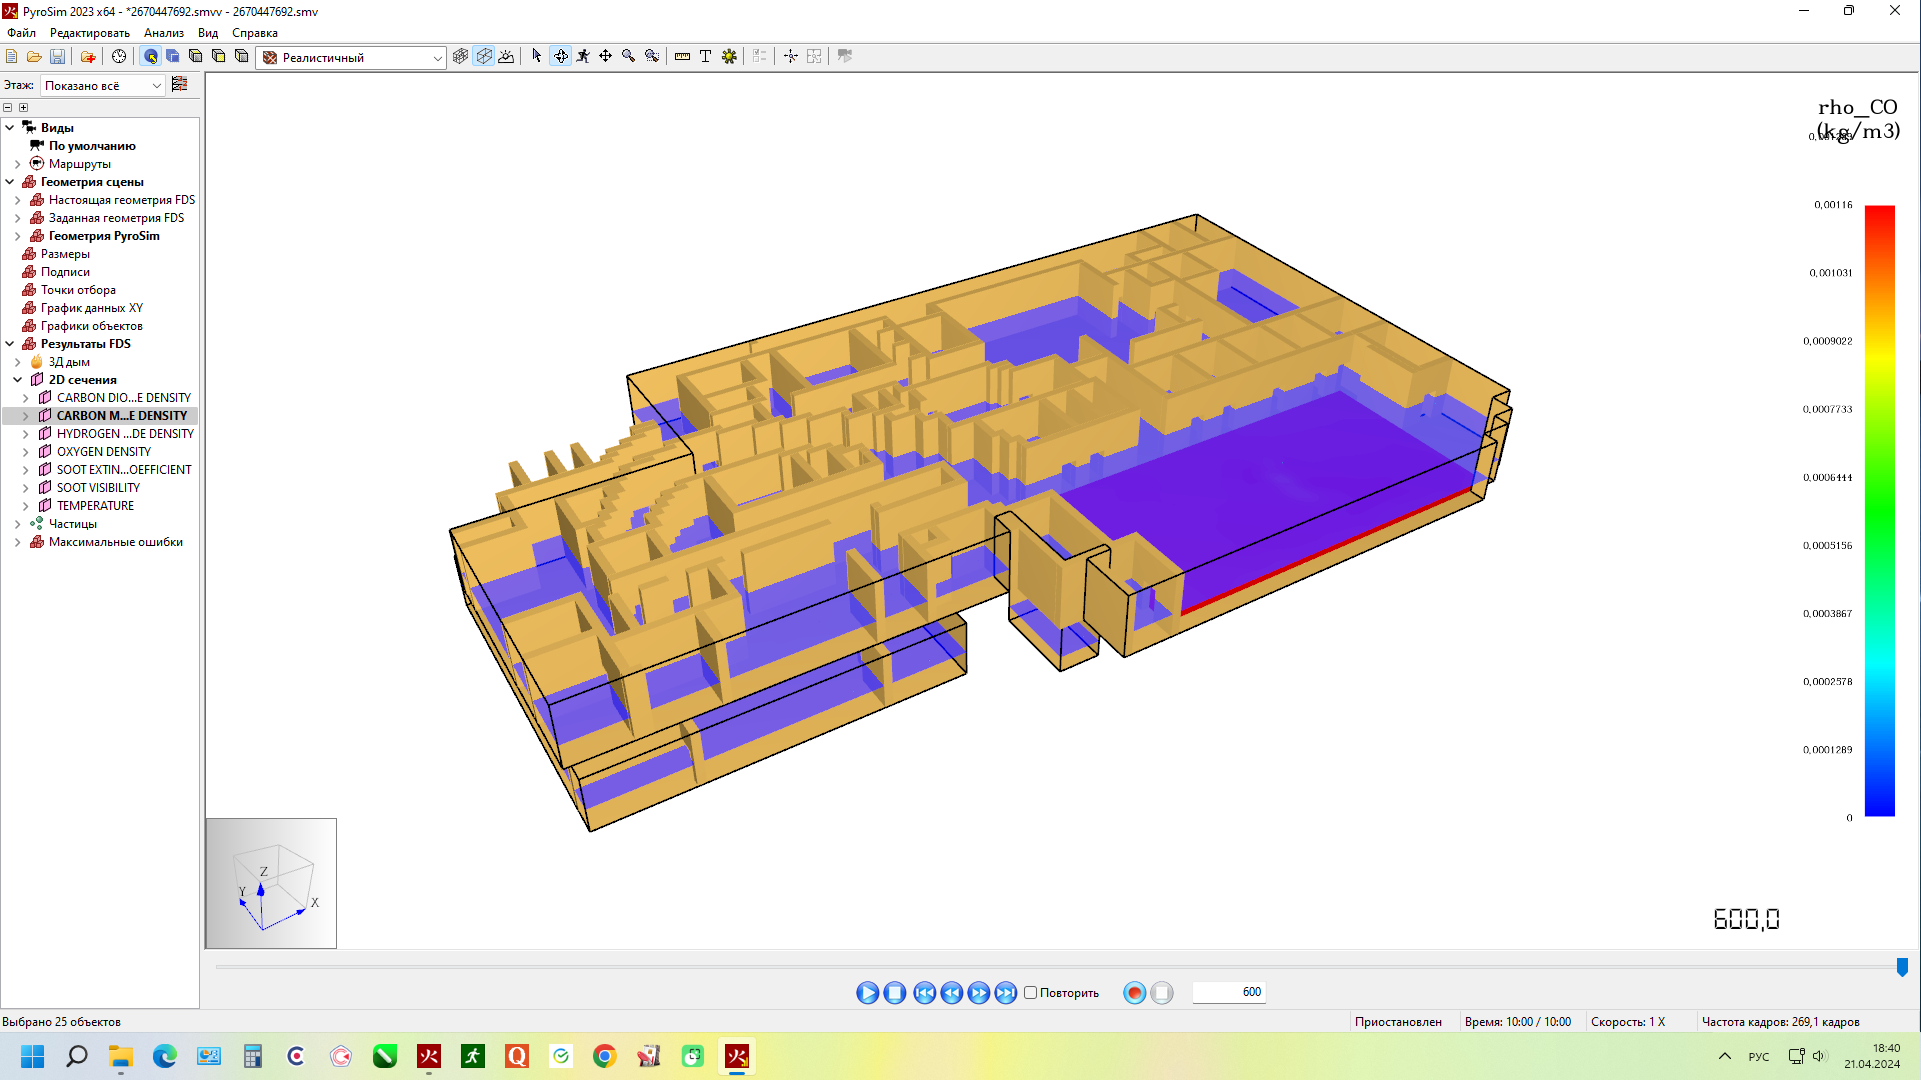The height and width of the screenshot is (1080, 1921).
Task: Collapse the Виды tree node
Action: coord(10,127)
